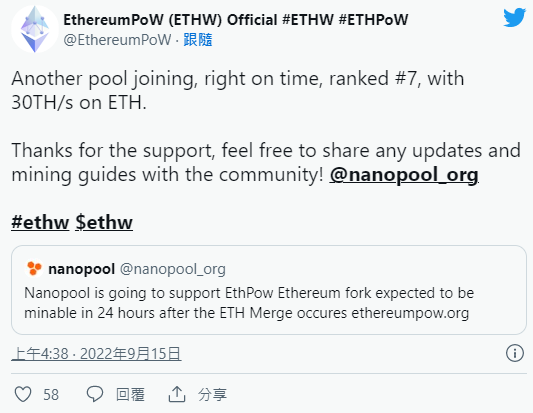
Task: Click the Twitter bird logo
Action: point(515,17)
